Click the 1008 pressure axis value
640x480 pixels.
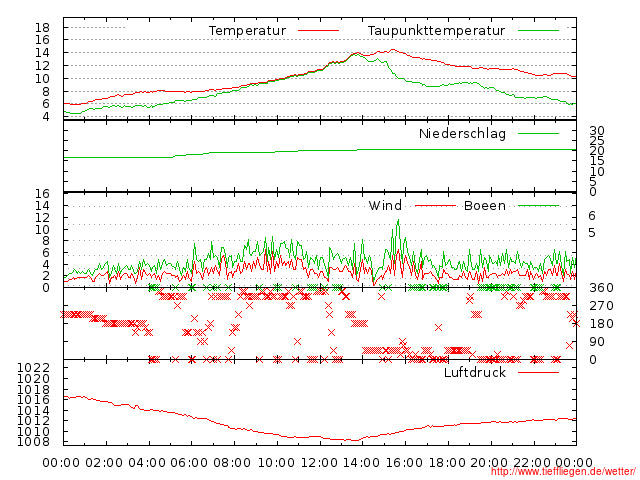[33, 442]
